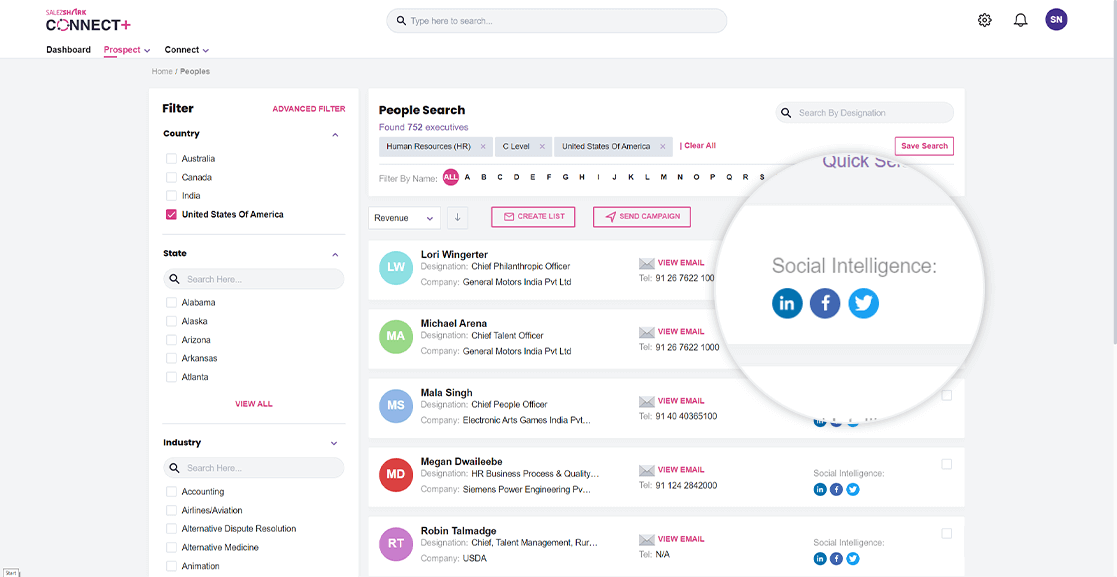
Task: Filter names by letter A
Action: [x=467, y=177]
